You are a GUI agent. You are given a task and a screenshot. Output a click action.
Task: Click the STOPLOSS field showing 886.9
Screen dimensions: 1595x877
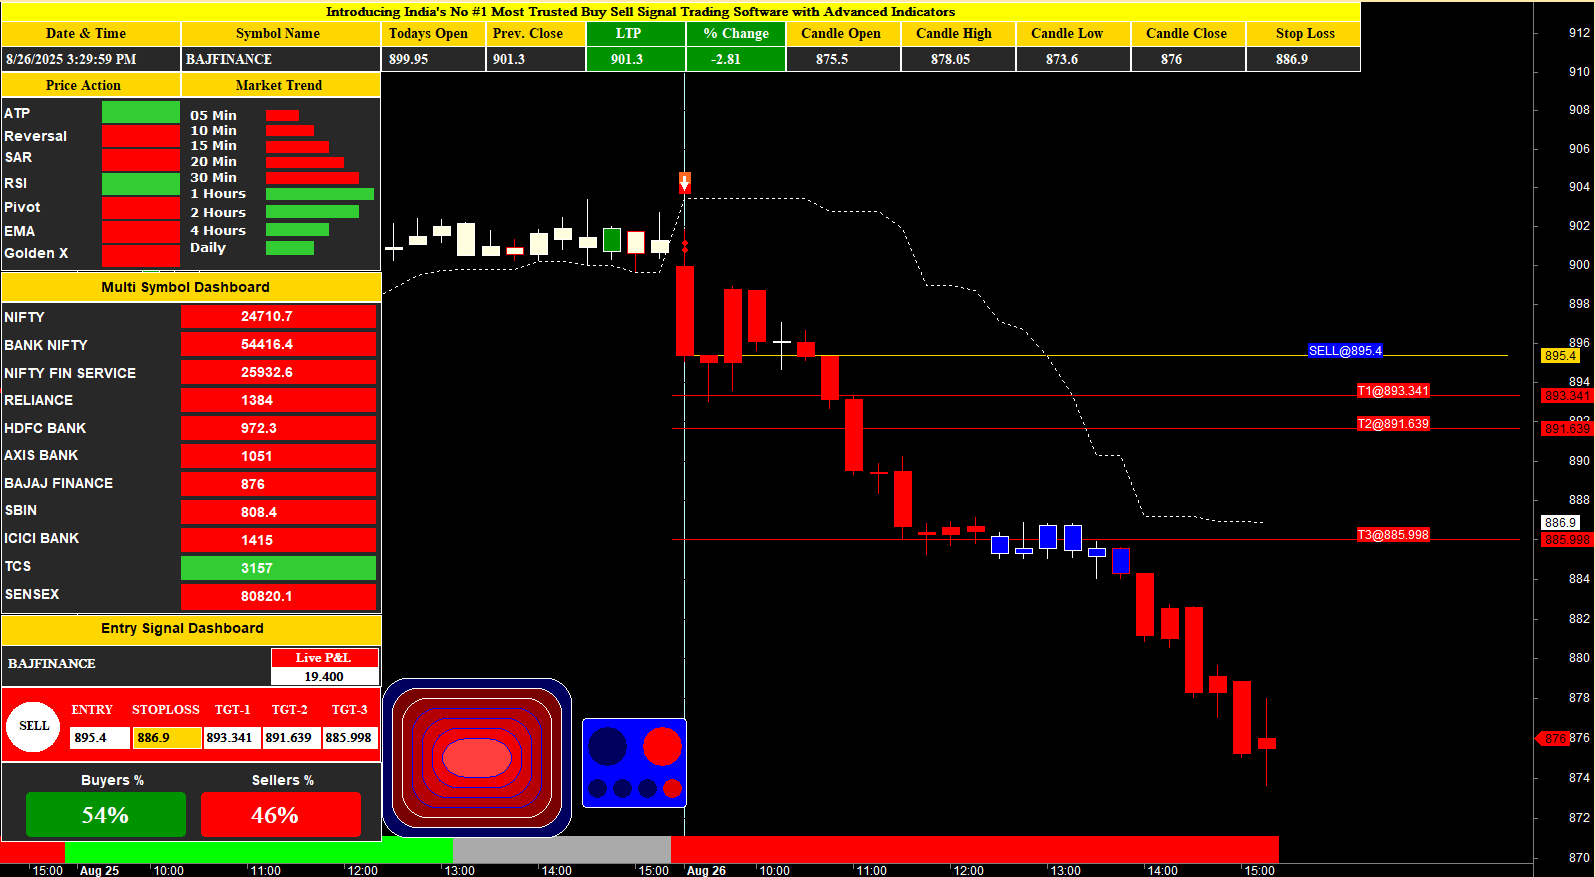[x=166, y=738]
